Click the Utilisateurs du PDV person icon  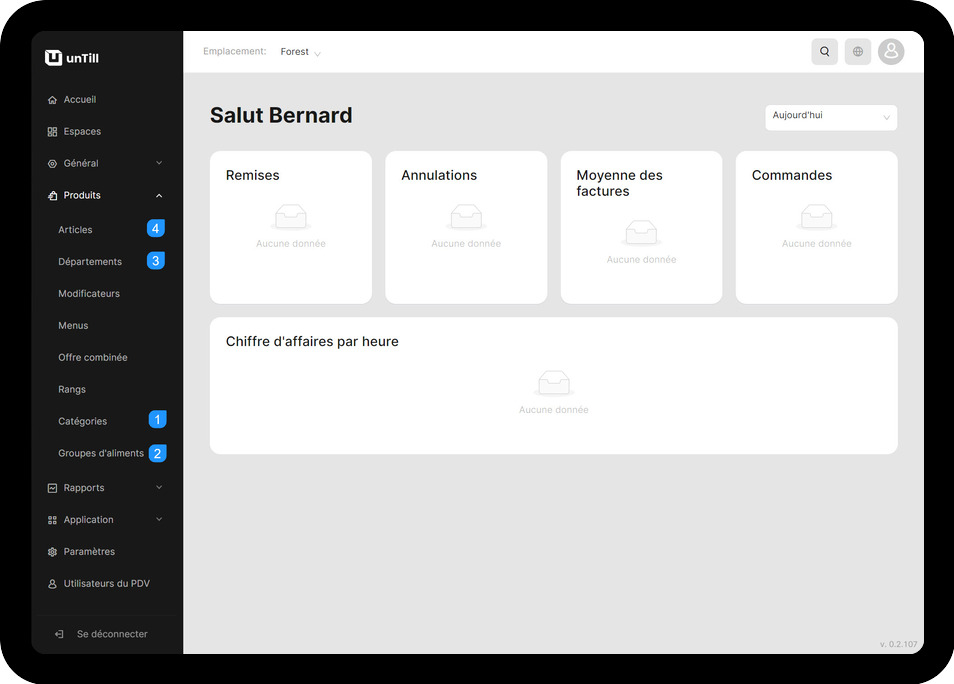click(x=52, y=584)
